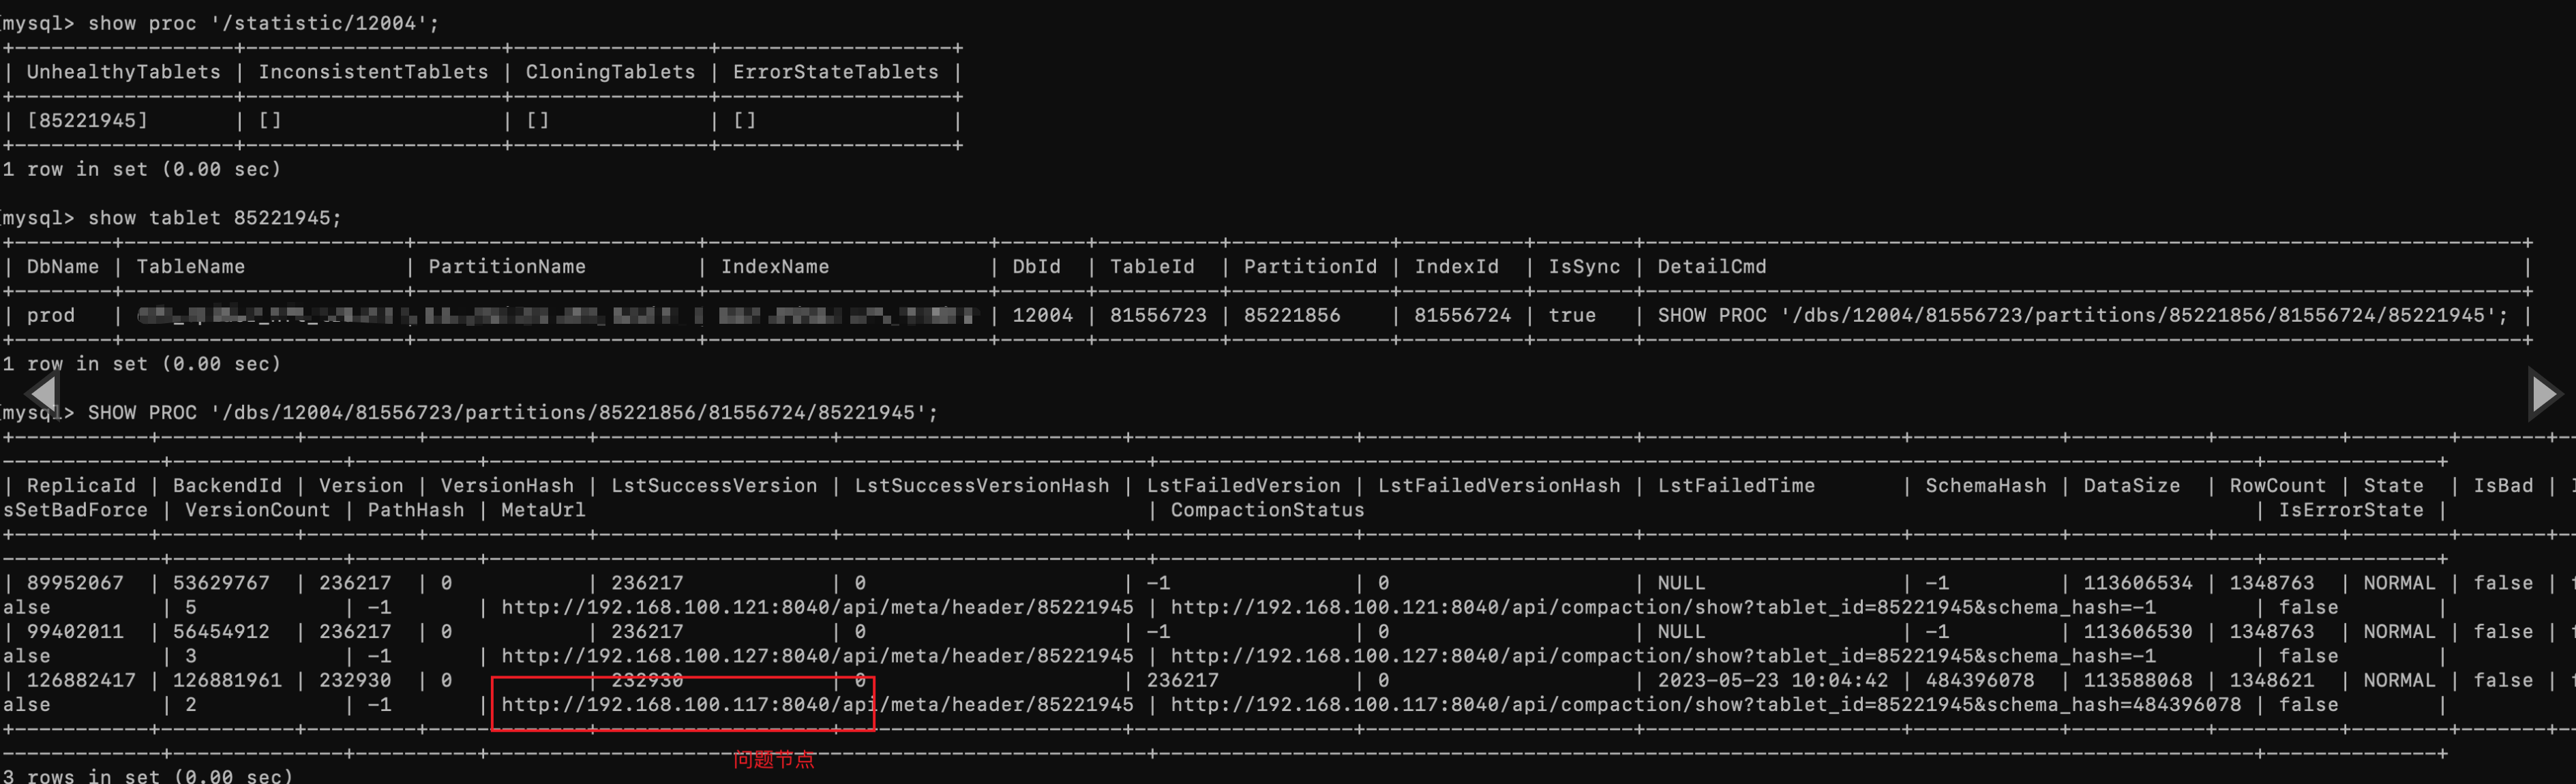Click the TableId value 81556723
The width and height of the screenshot is (2576, 784).
pyautogui.click(x=1157, y=315)
